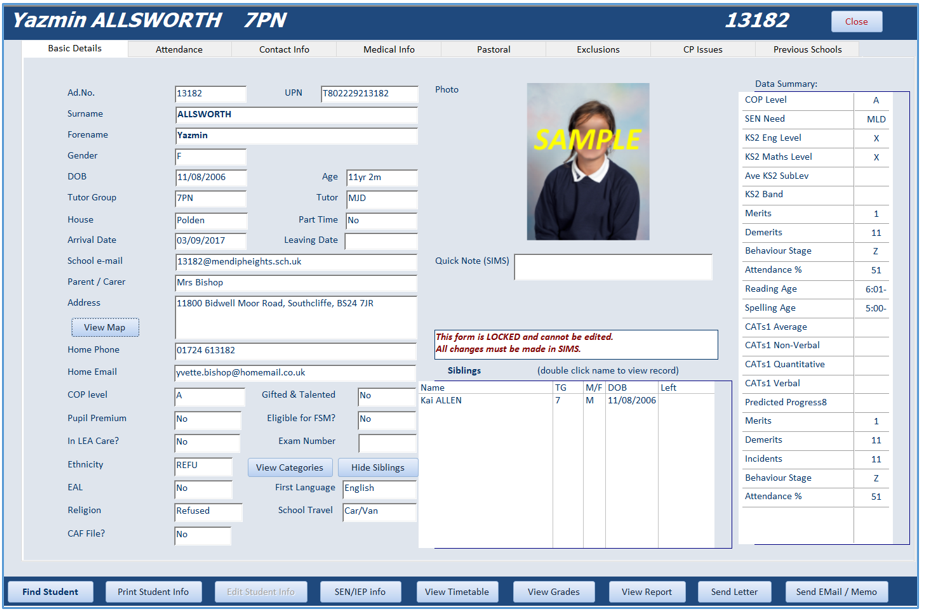The image size is (926, 612).
Task: Click the SEN Need value MLD
Action: pyautogui.click(x=876, y=119)
